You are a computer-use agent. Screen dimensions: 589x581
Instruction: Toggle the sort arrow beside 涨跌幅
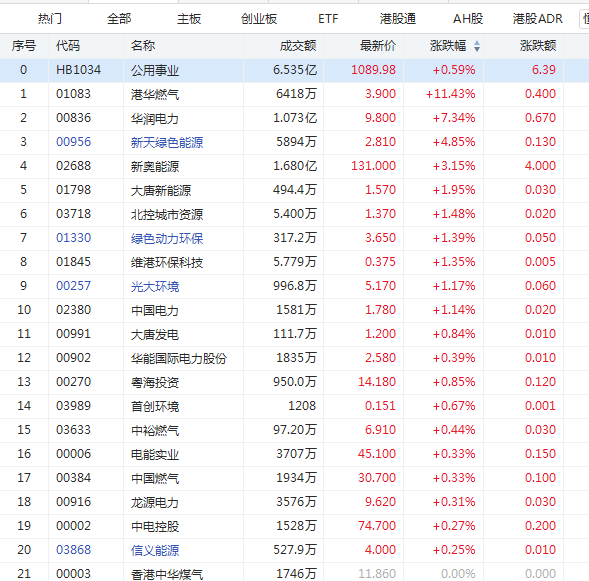(477, 46)
